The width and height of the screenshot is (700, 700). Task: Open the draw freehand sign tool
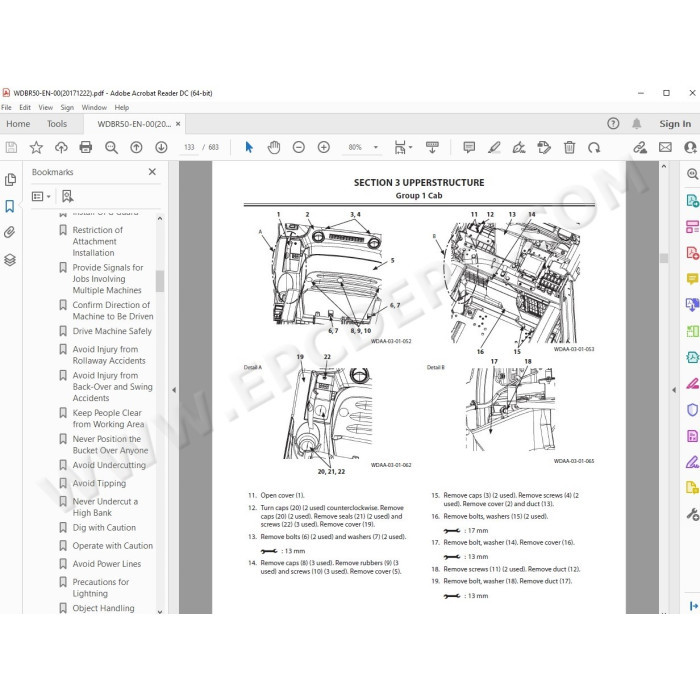[519, 147]
